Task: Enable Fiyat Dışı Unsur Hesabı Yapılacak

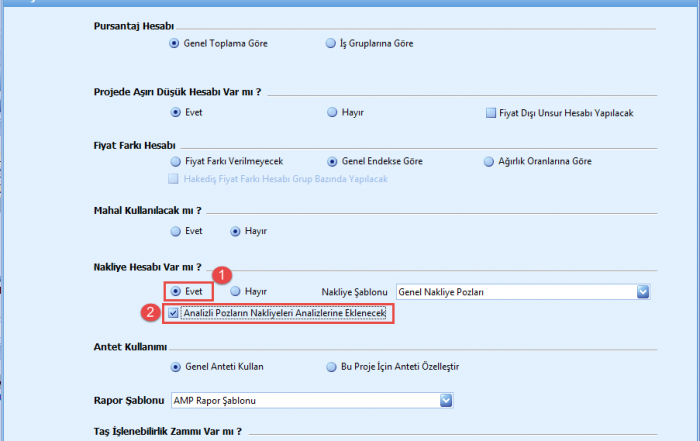Action: click(x=490, y=113)
